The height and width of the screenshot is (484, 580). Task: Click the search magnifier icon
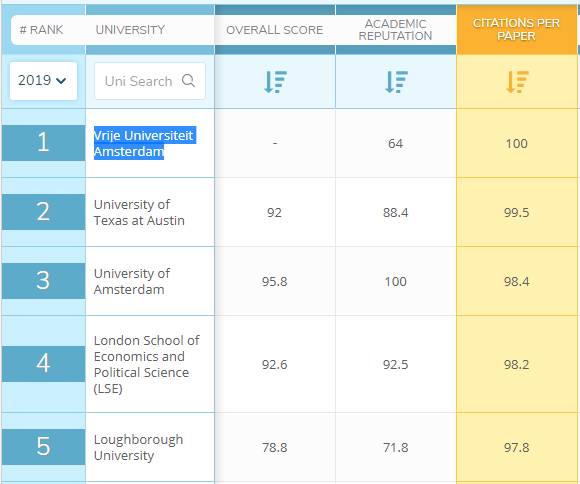coord(188,80)
